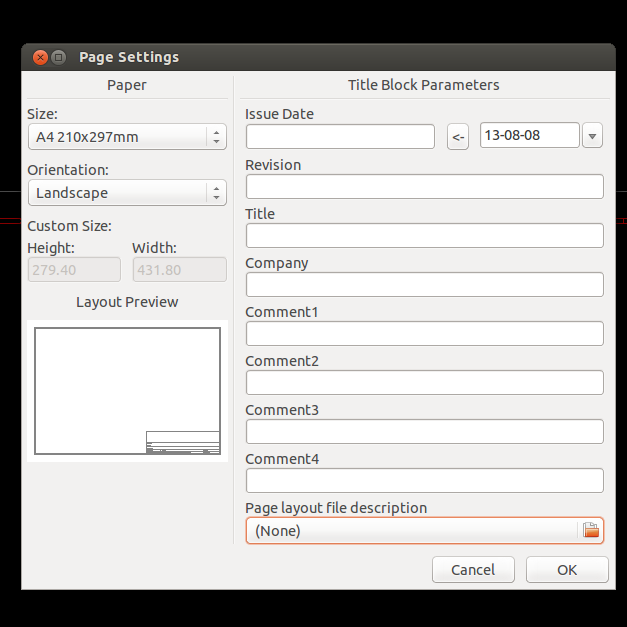Select the Comment4 input field
The width and height of the screenshot is (627, 627).
(x=424, y=481)
